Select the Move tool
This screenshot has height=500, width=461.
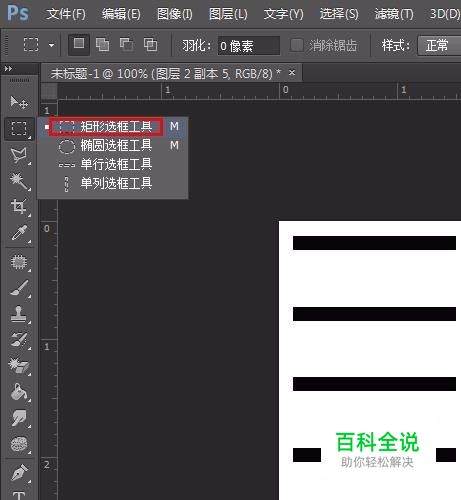point(19,102)
